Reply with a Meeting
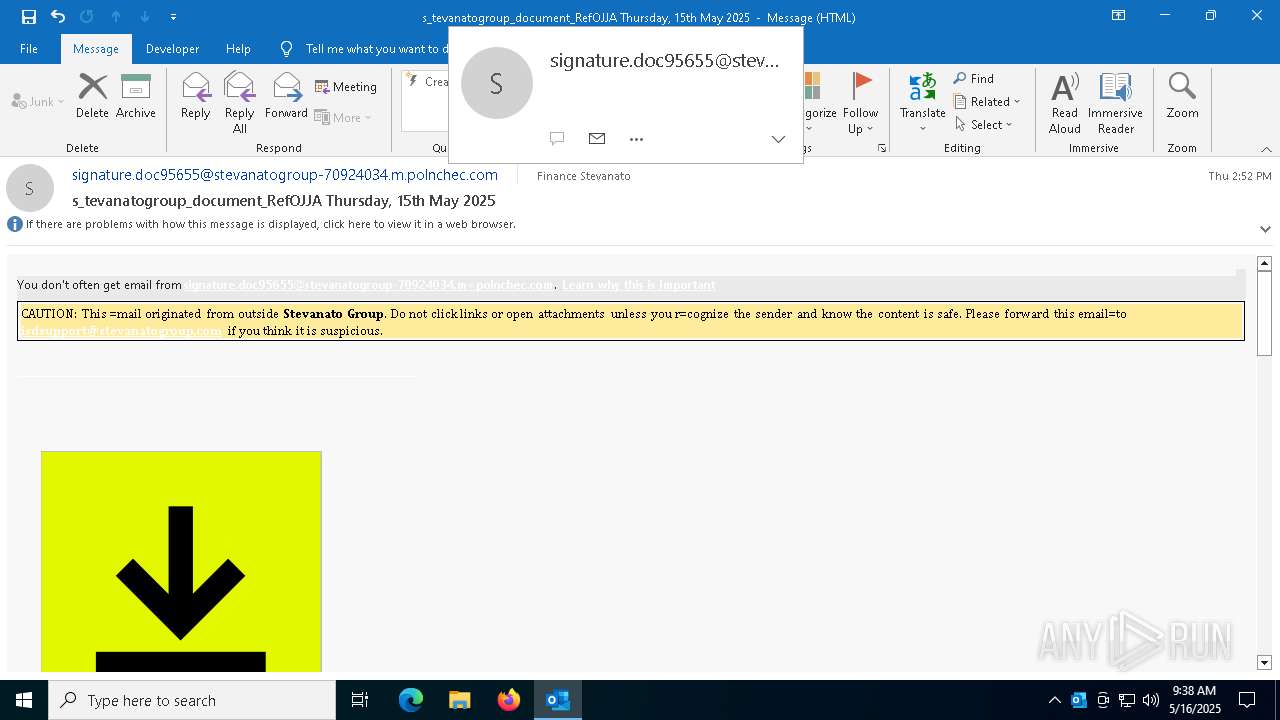1280x720 pixels. (x=346, y=87)
